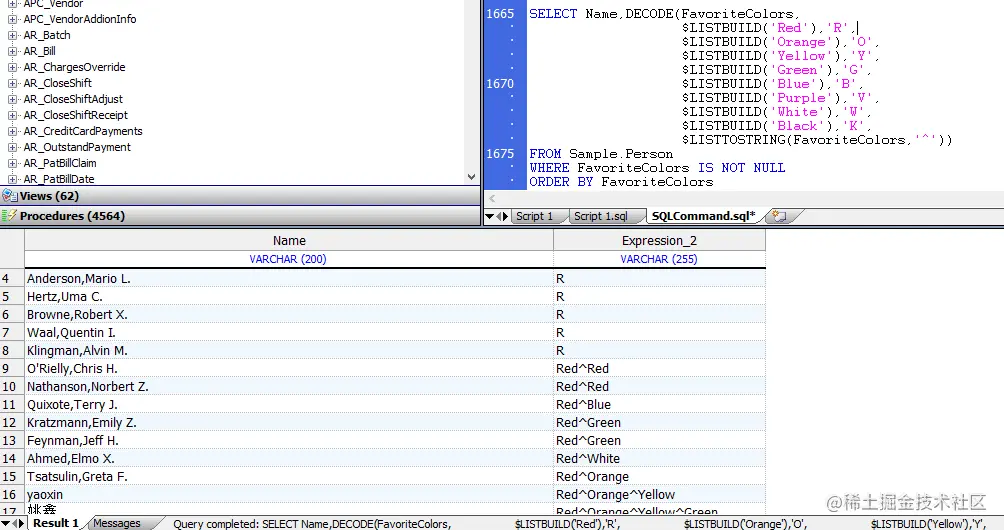Click row number 16 header

[12, 494]
